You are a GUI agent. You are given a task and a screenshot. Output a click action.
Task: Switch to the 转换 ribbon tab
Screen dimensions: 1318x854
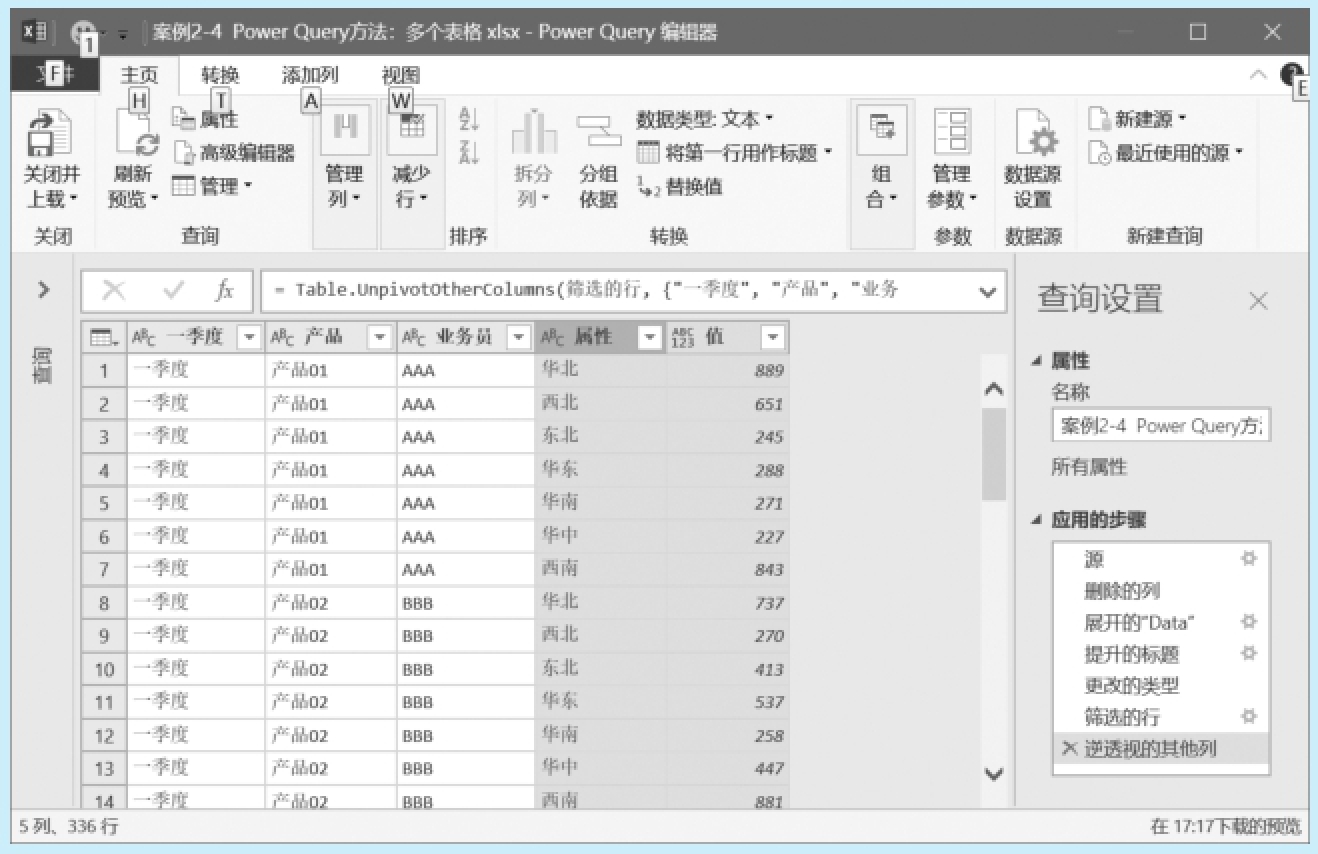click(x=220, y=75)
